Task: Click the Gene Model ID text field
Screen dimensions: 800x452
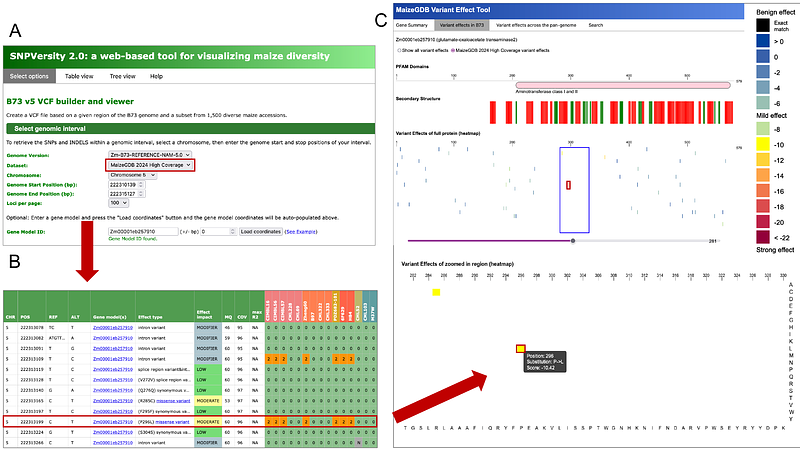Action: tap(143, 232)
